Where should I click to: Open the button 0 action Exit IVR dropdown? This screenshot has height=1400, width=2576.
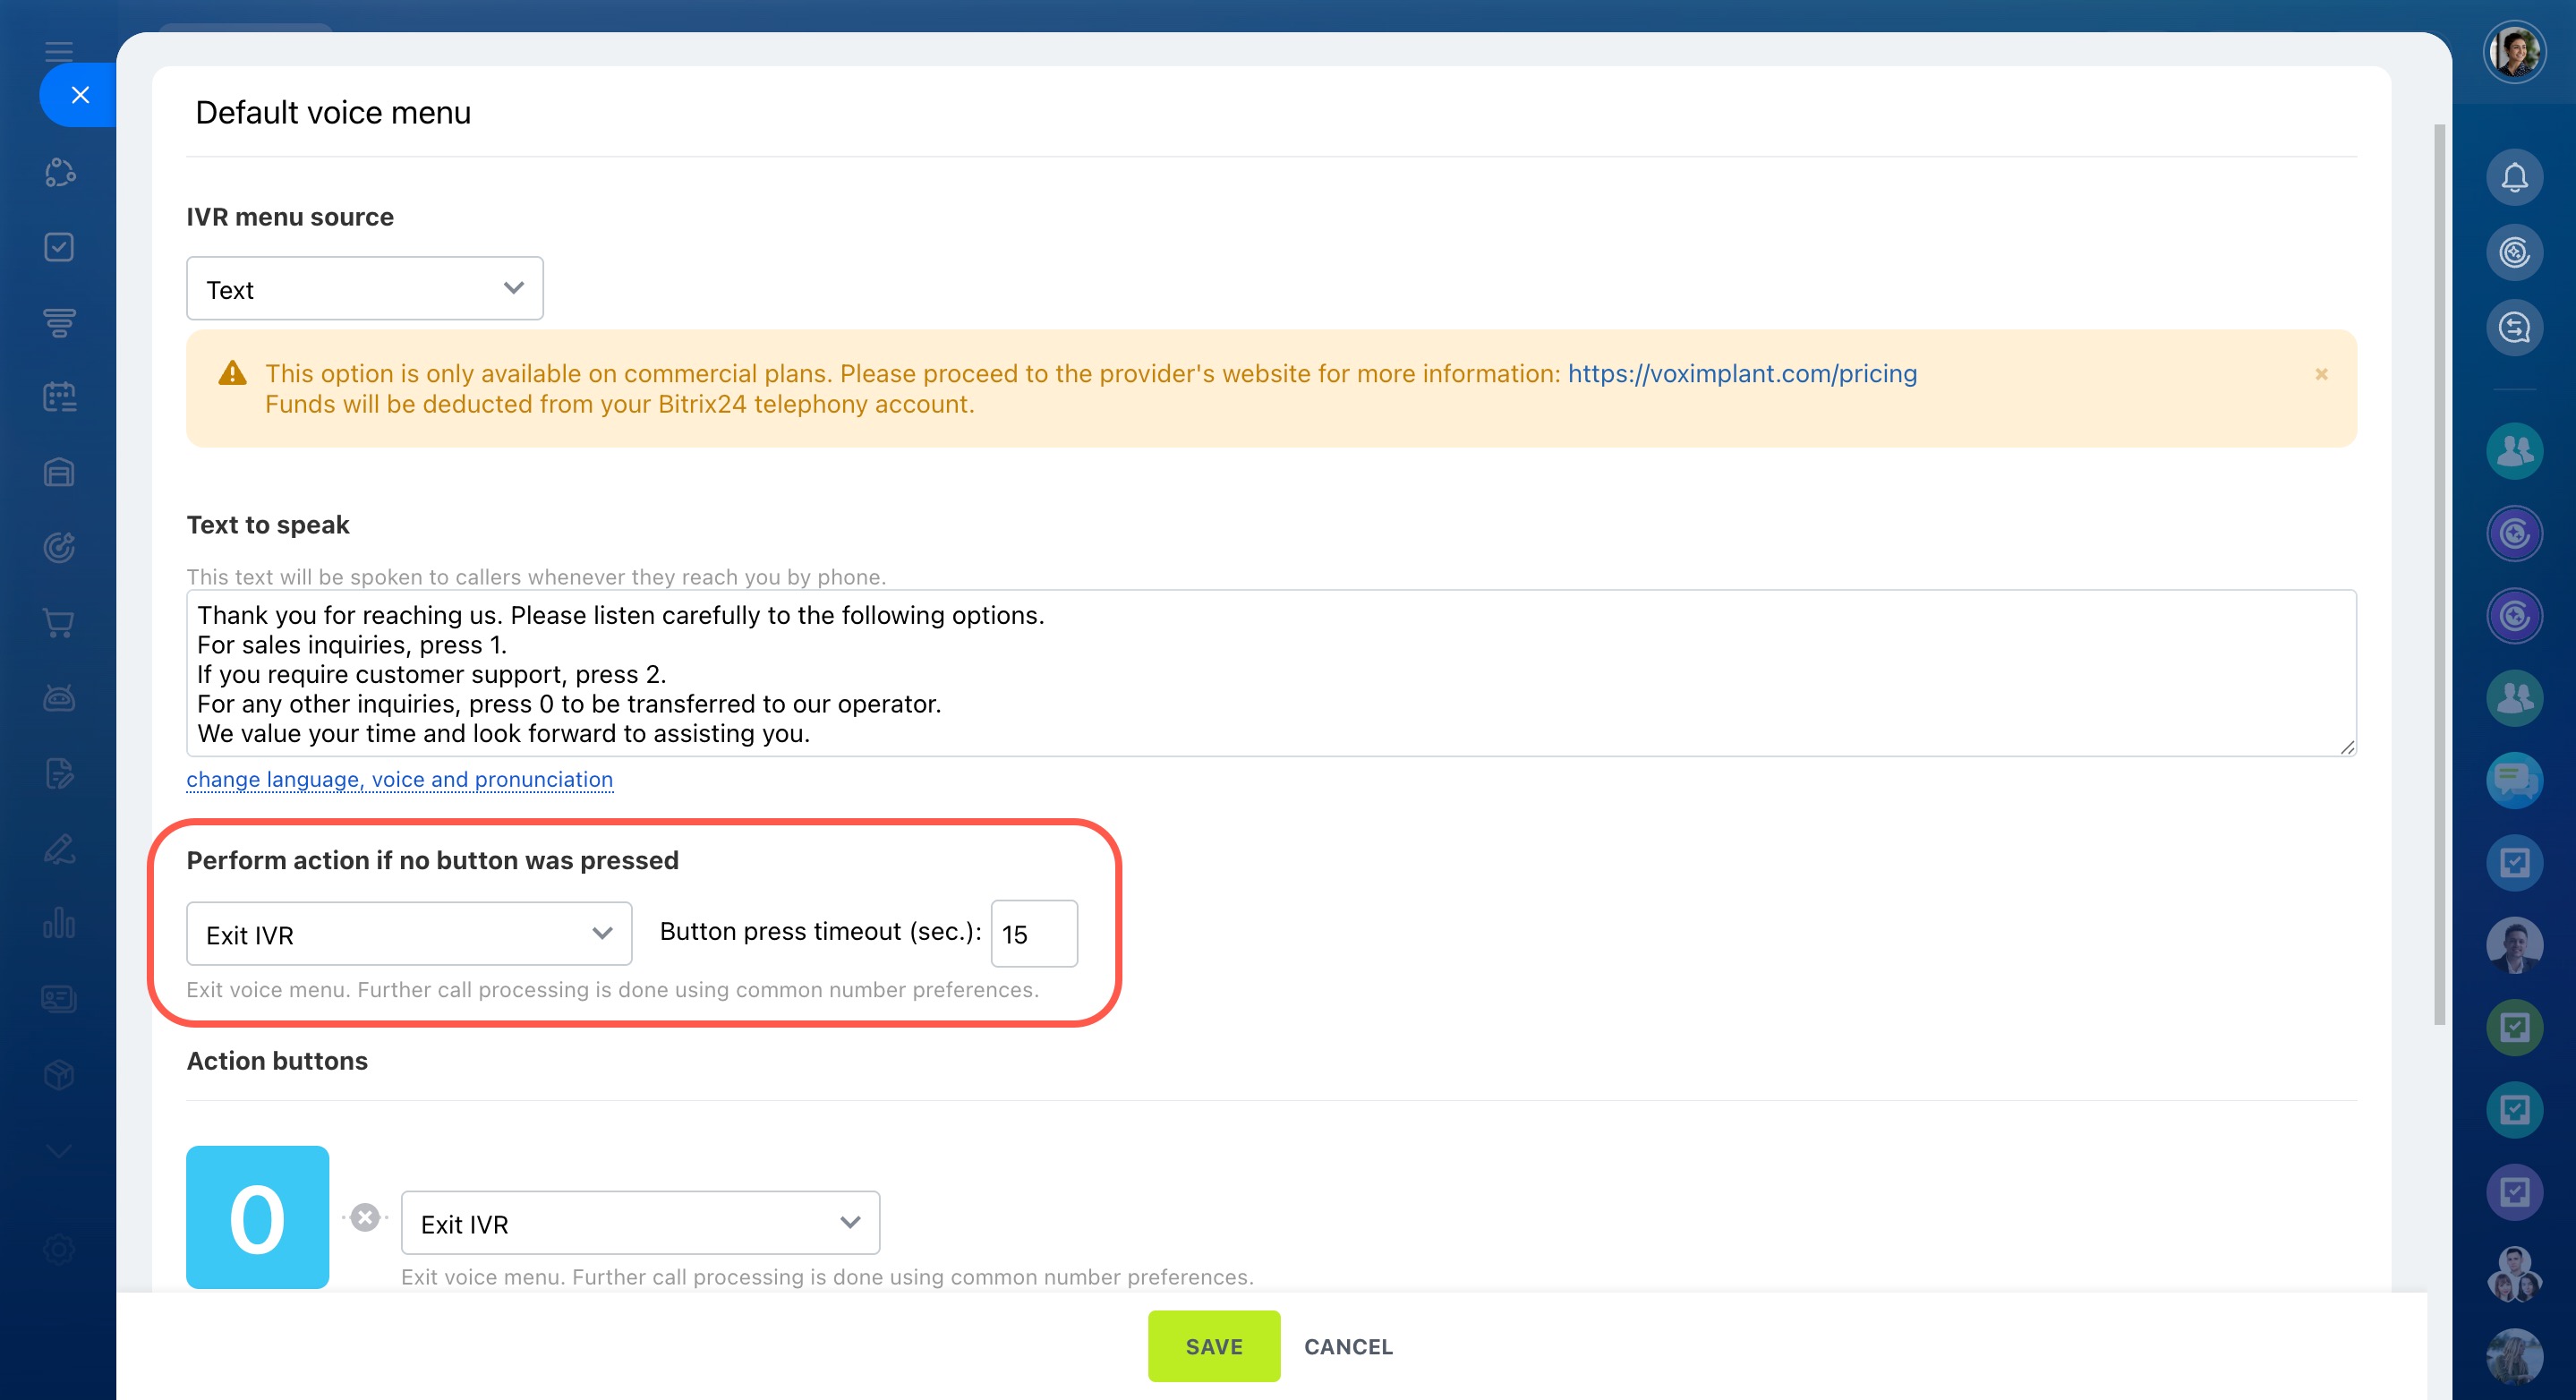click(x=640, y=1223)
